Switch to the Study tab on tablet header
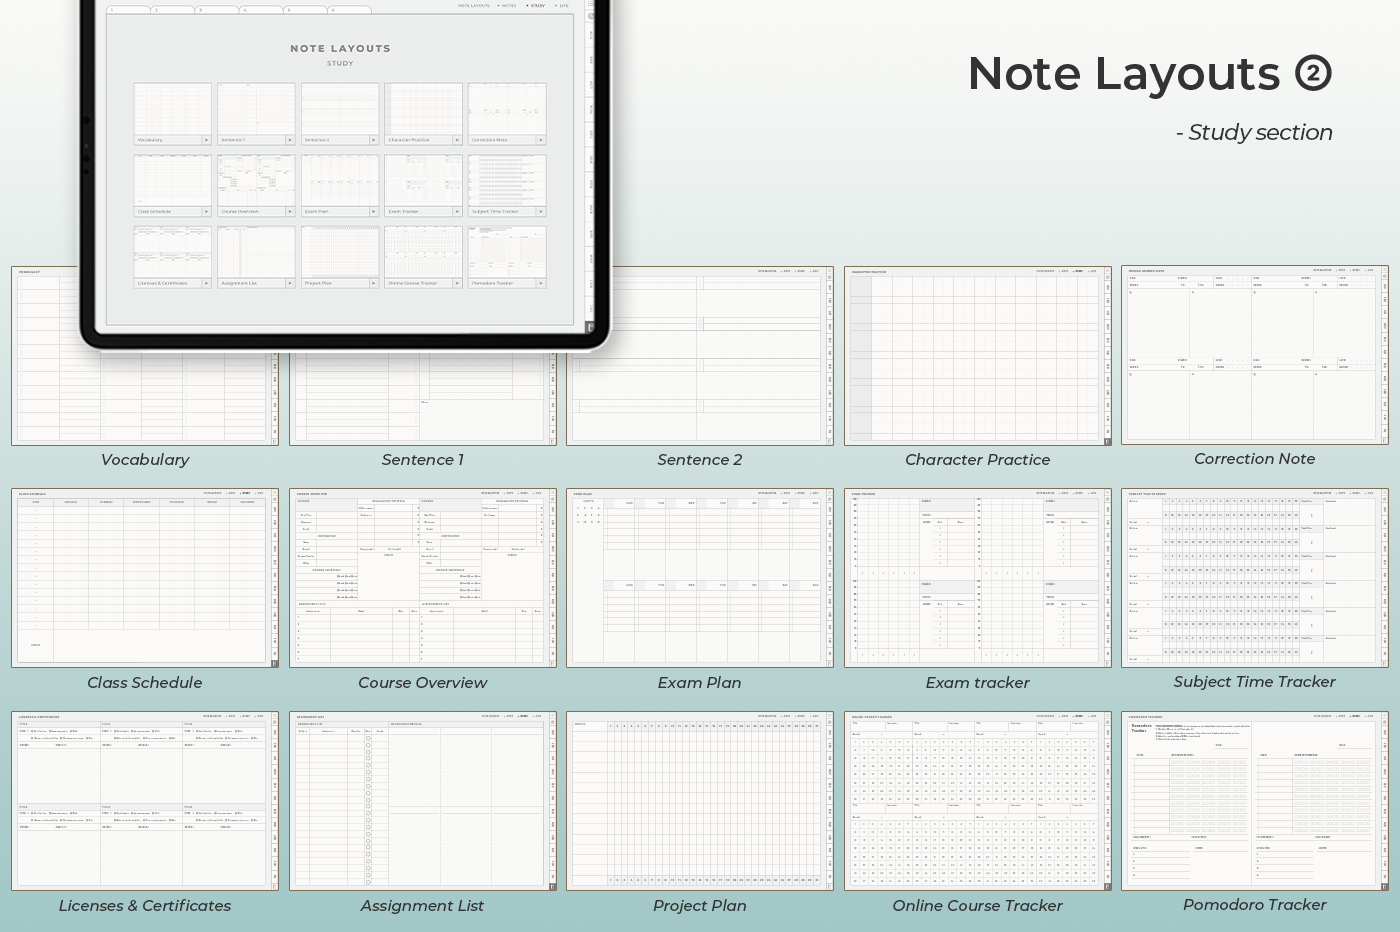 537,6
